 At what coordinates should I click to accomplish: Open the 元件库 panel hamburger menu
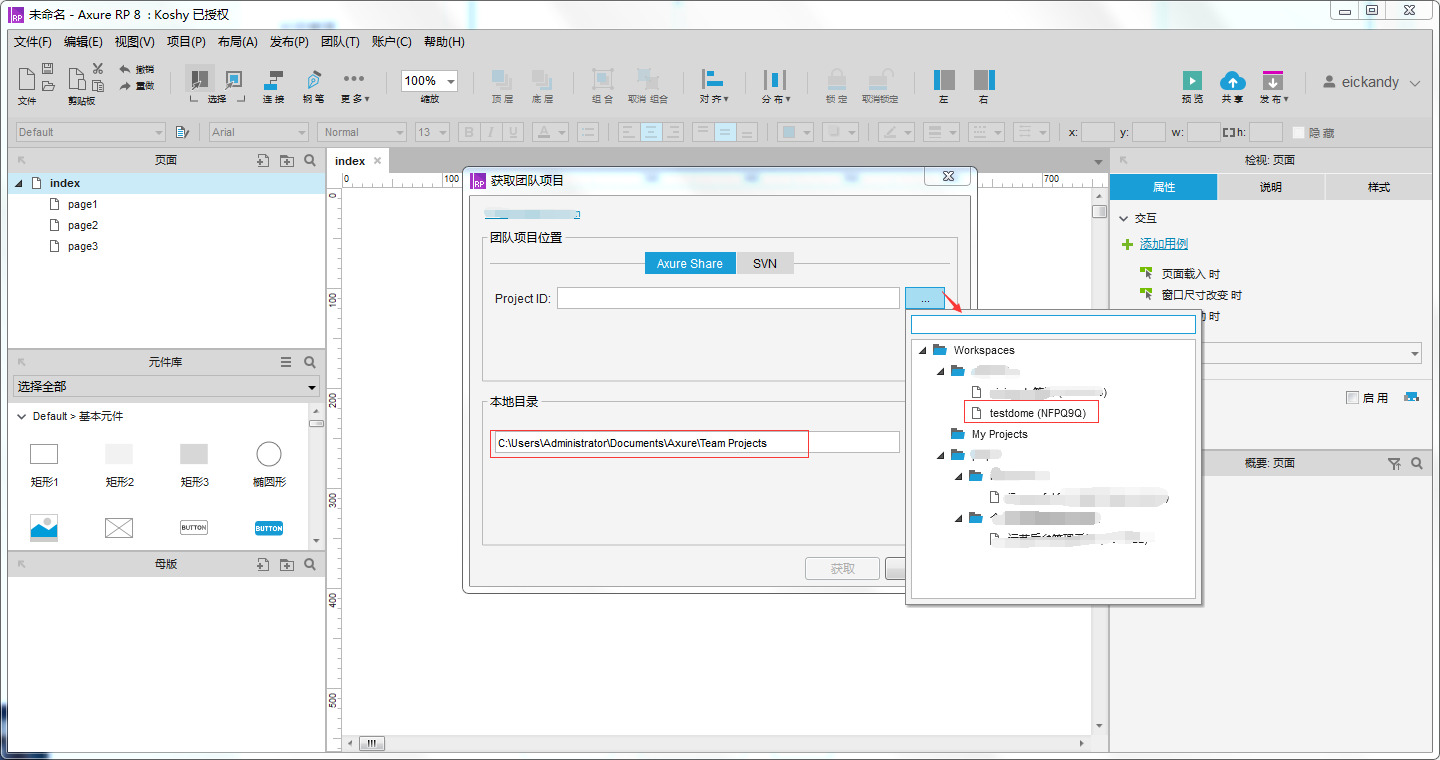[x=286, y=362]
